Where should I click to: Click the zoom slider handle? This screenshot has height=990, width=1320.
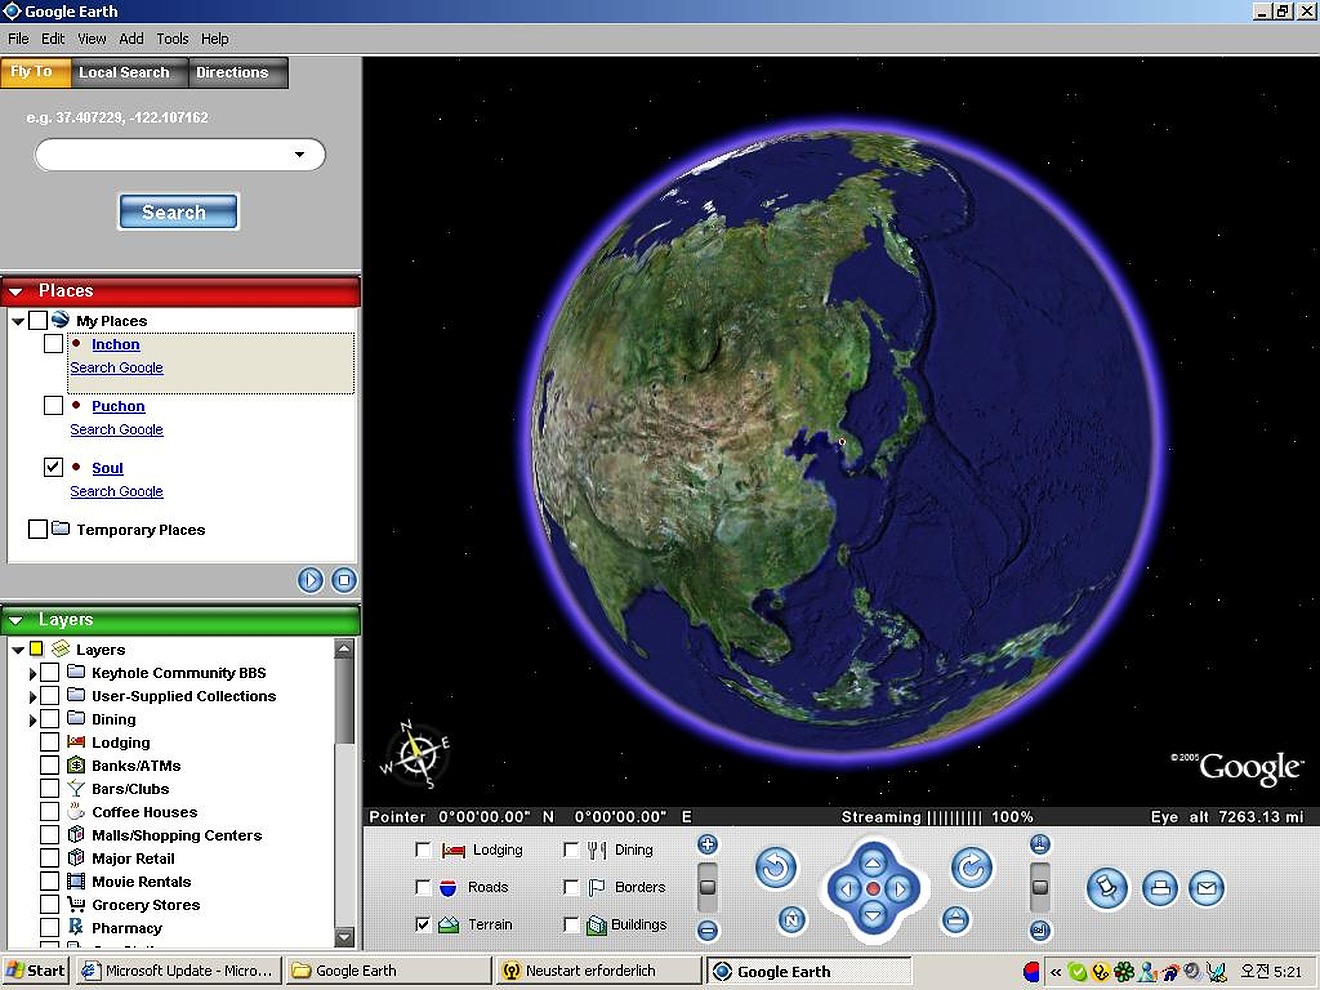tap(708, 887)
